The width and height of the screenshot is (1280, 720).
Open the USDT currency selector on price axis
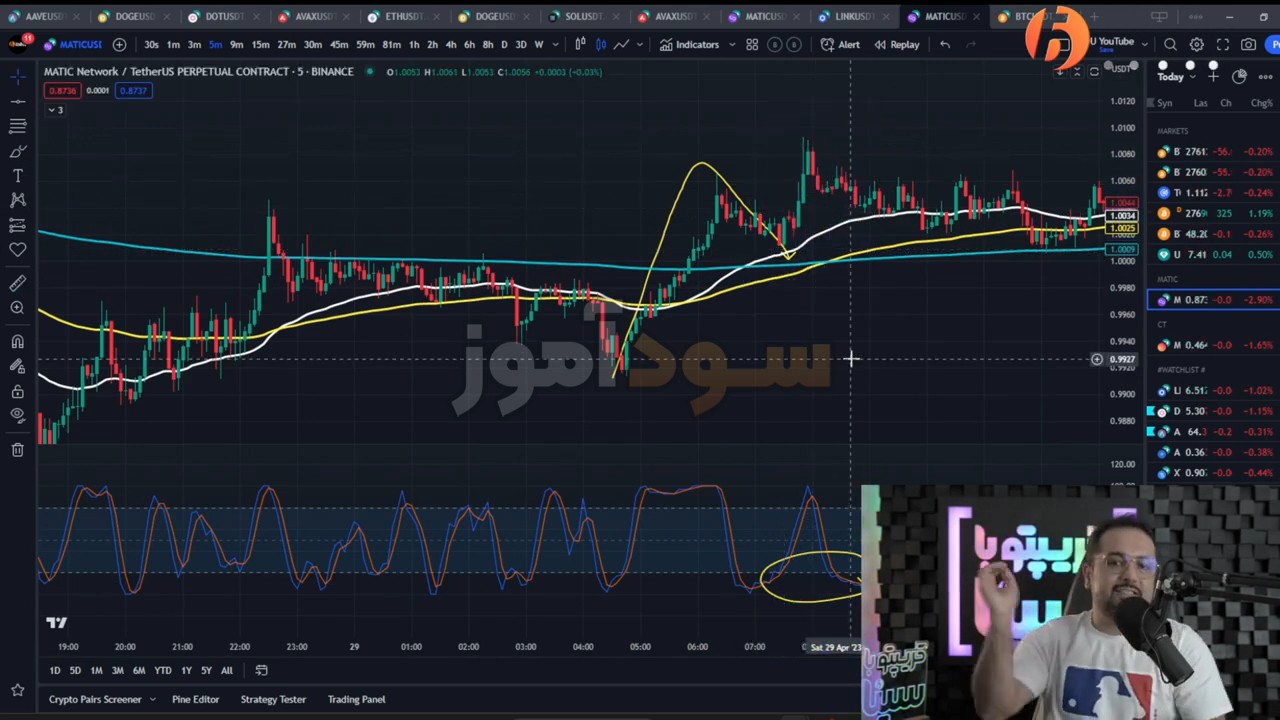(1122, 68)
